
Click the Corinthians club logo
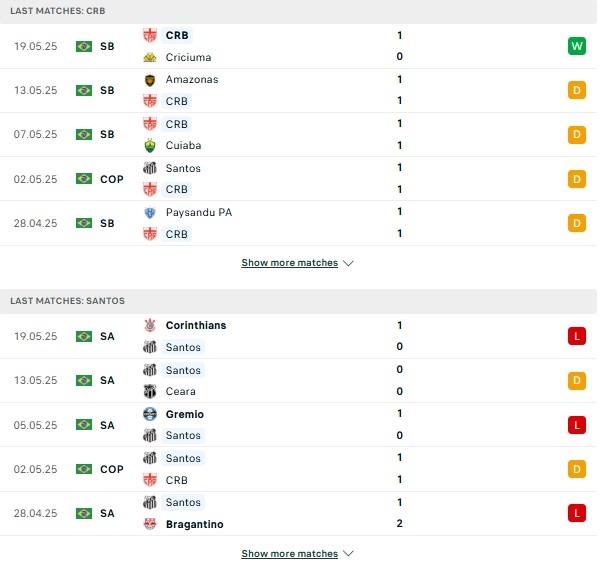click(x=150, y=325)
